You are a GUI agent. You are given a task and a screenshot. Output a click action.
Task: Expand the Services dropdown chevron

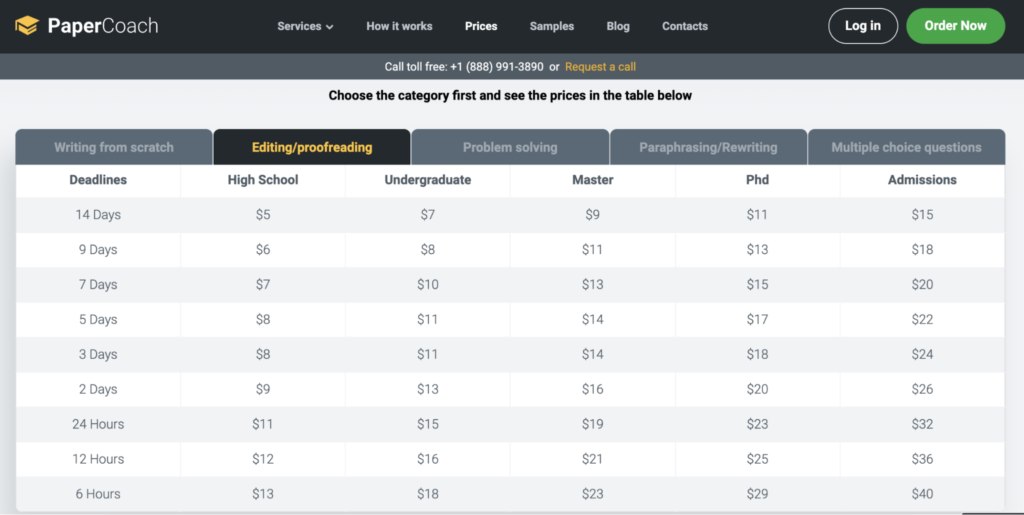pos(330,27)
